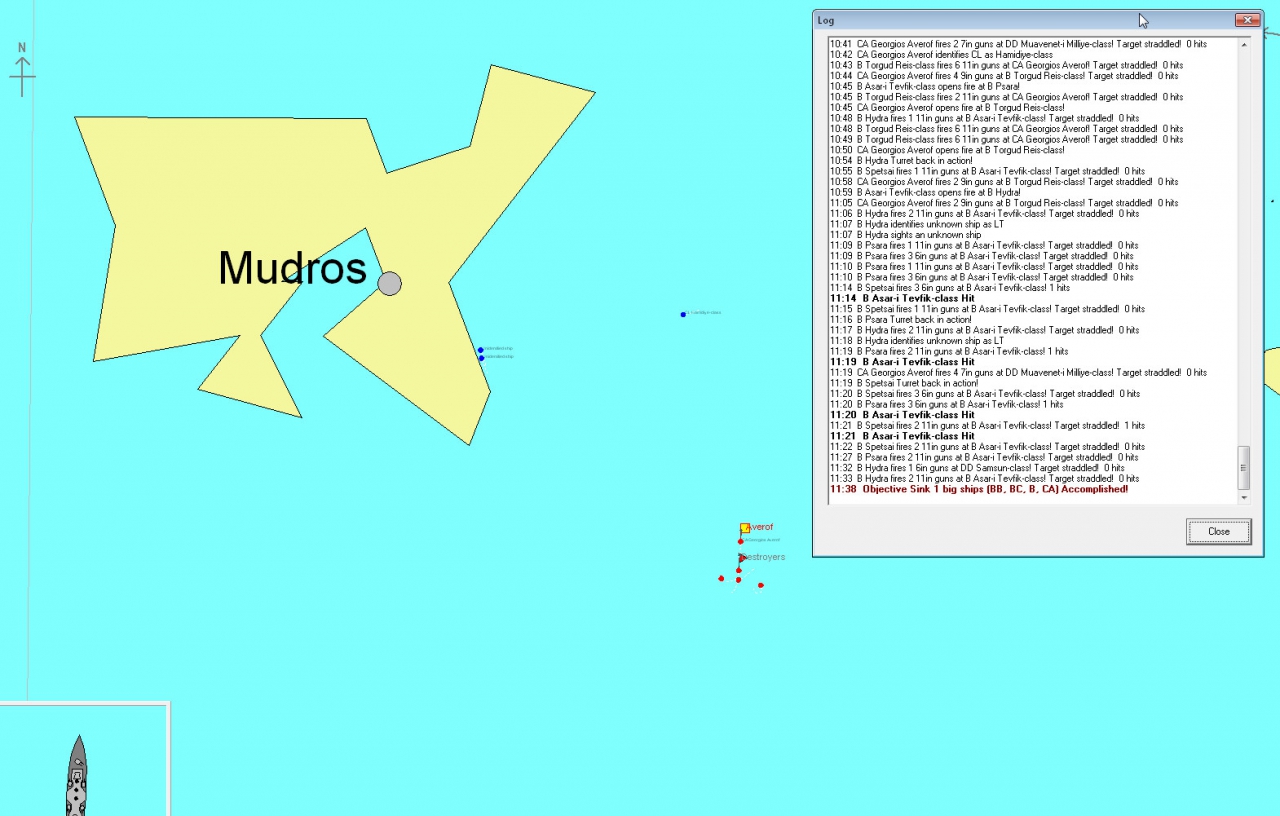
Task: Click the warship silhouette in corner panel
Action: coord(77,776)
